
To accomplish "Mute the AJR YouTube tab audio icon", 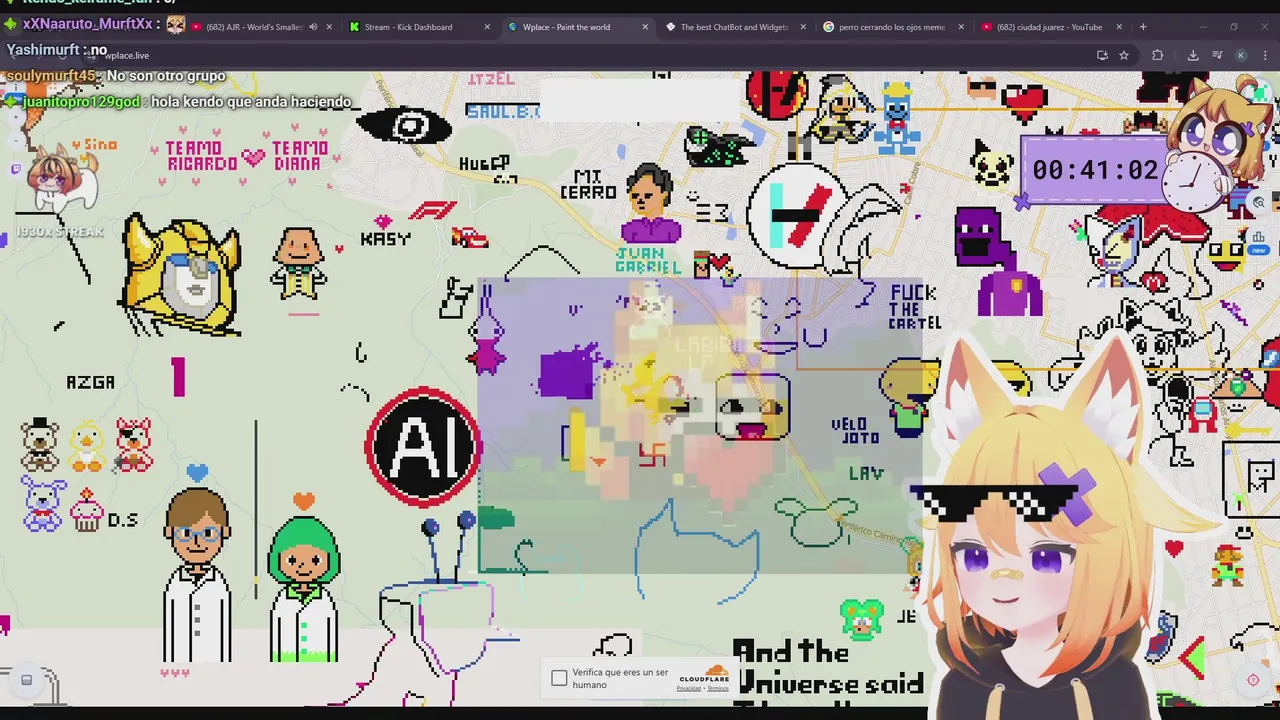I will pos(313,27).
